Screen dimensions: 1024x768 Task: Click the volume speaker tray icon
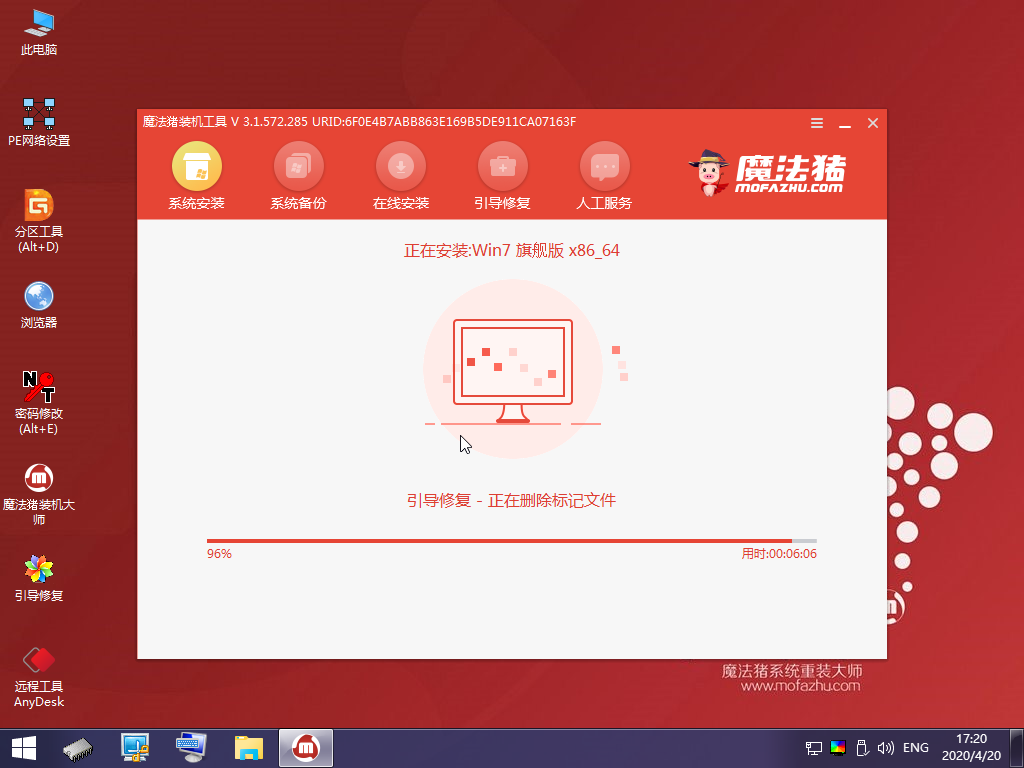(x=886, y=748)
